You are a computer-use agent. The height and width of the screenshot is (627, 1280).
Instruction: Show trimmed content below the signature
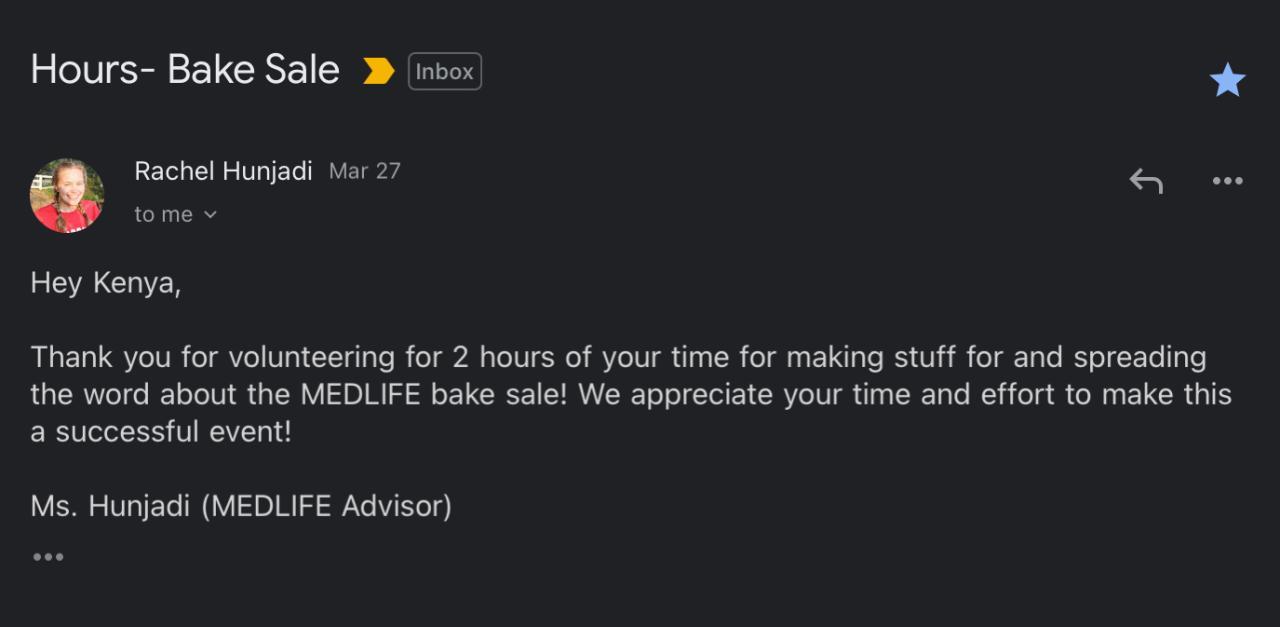pyautogui.click(x=48, y=557)
